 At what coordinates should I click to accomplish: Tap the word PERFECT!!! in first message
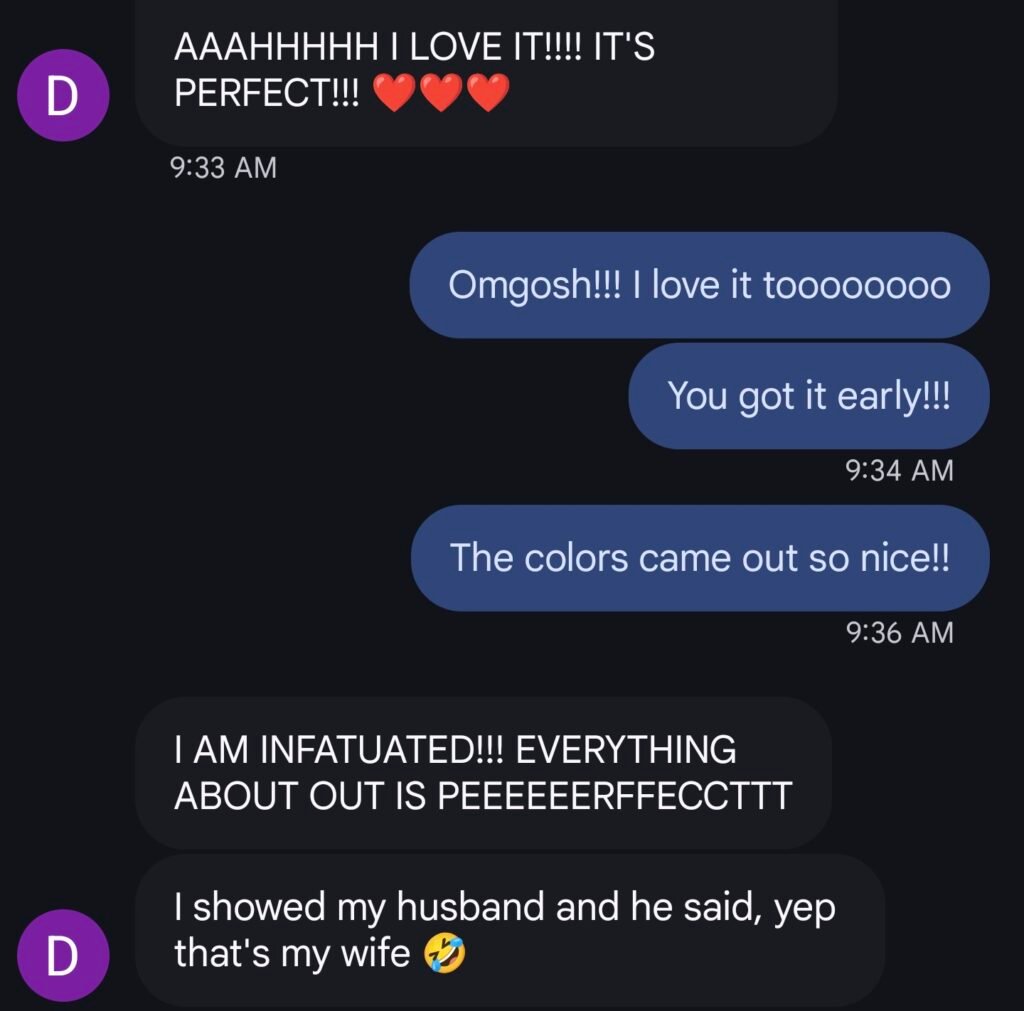pyautogui.click(x=266, y=93)
